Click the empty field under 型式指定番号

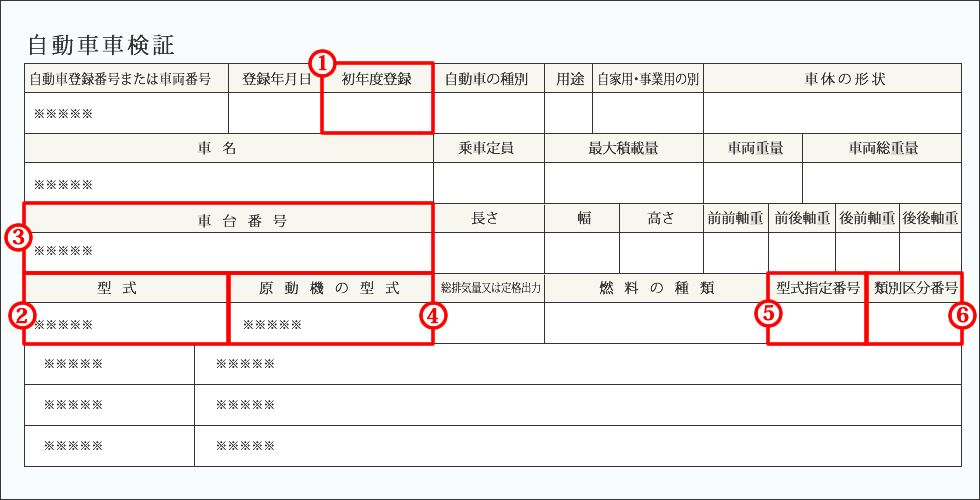tap(817, 323)
